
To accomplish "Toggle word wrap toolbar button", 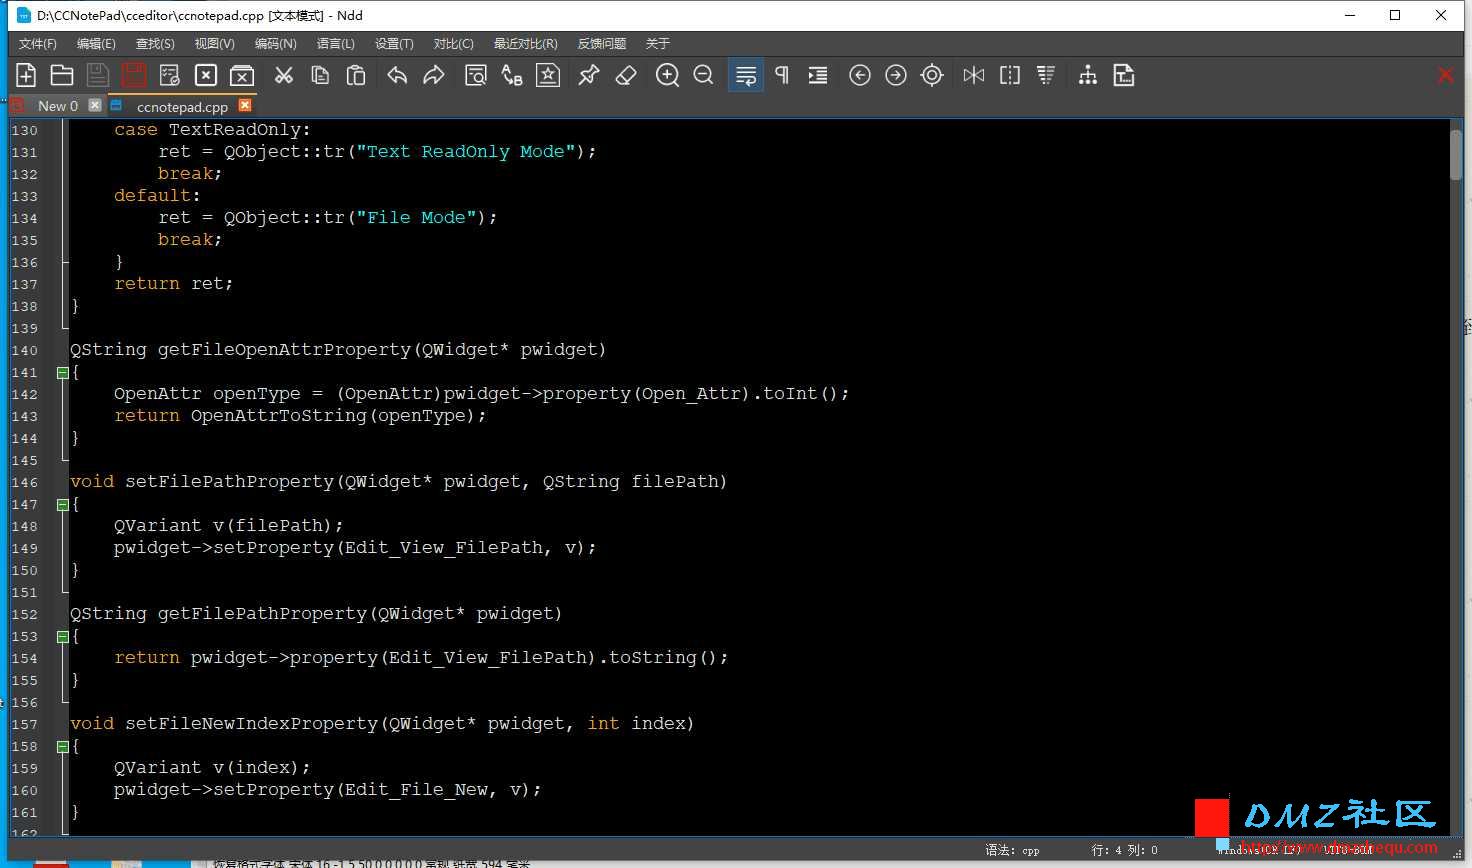I will pos(746,75).
